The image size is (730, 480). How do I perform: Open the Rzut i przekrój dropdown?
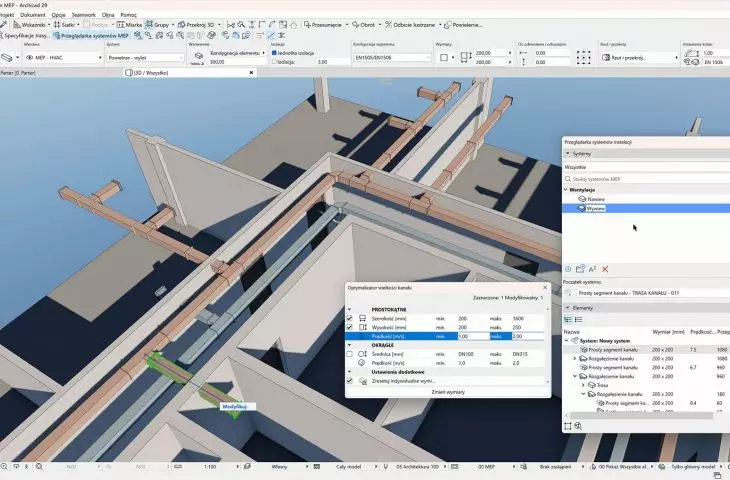639,58
